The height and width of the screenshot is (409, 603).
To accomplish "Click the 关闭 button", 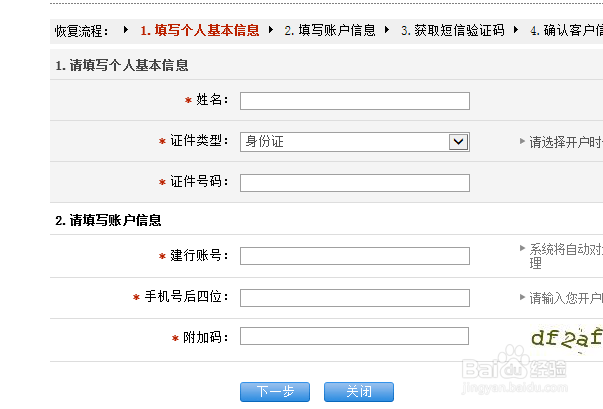I will [359, 392].
